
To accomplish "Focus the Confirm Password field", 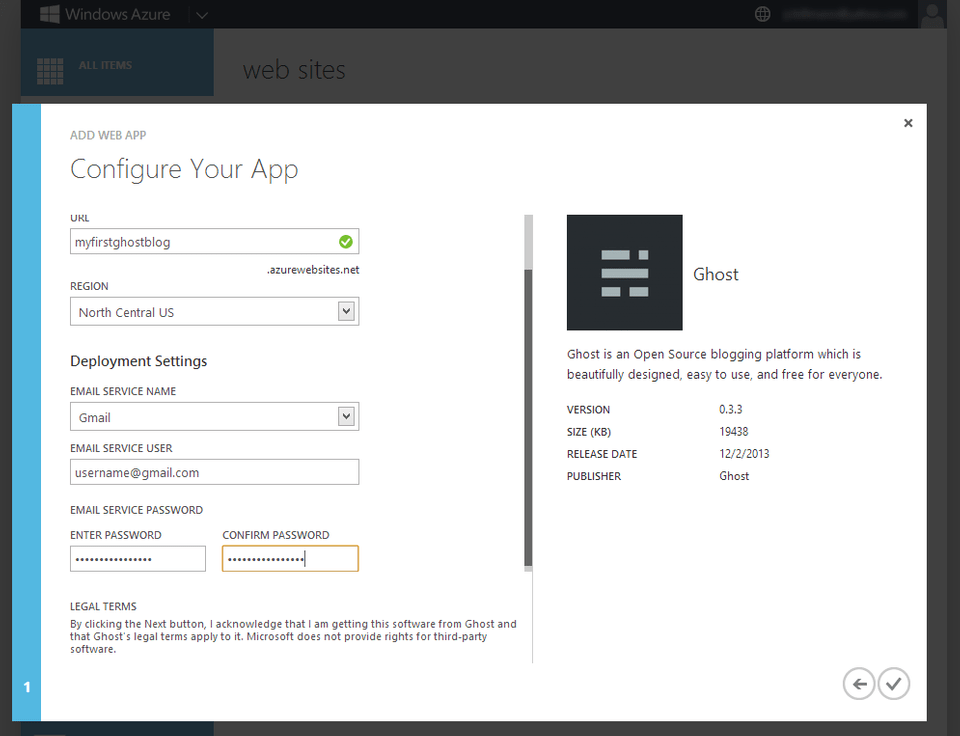I will (x=290, y=558).
